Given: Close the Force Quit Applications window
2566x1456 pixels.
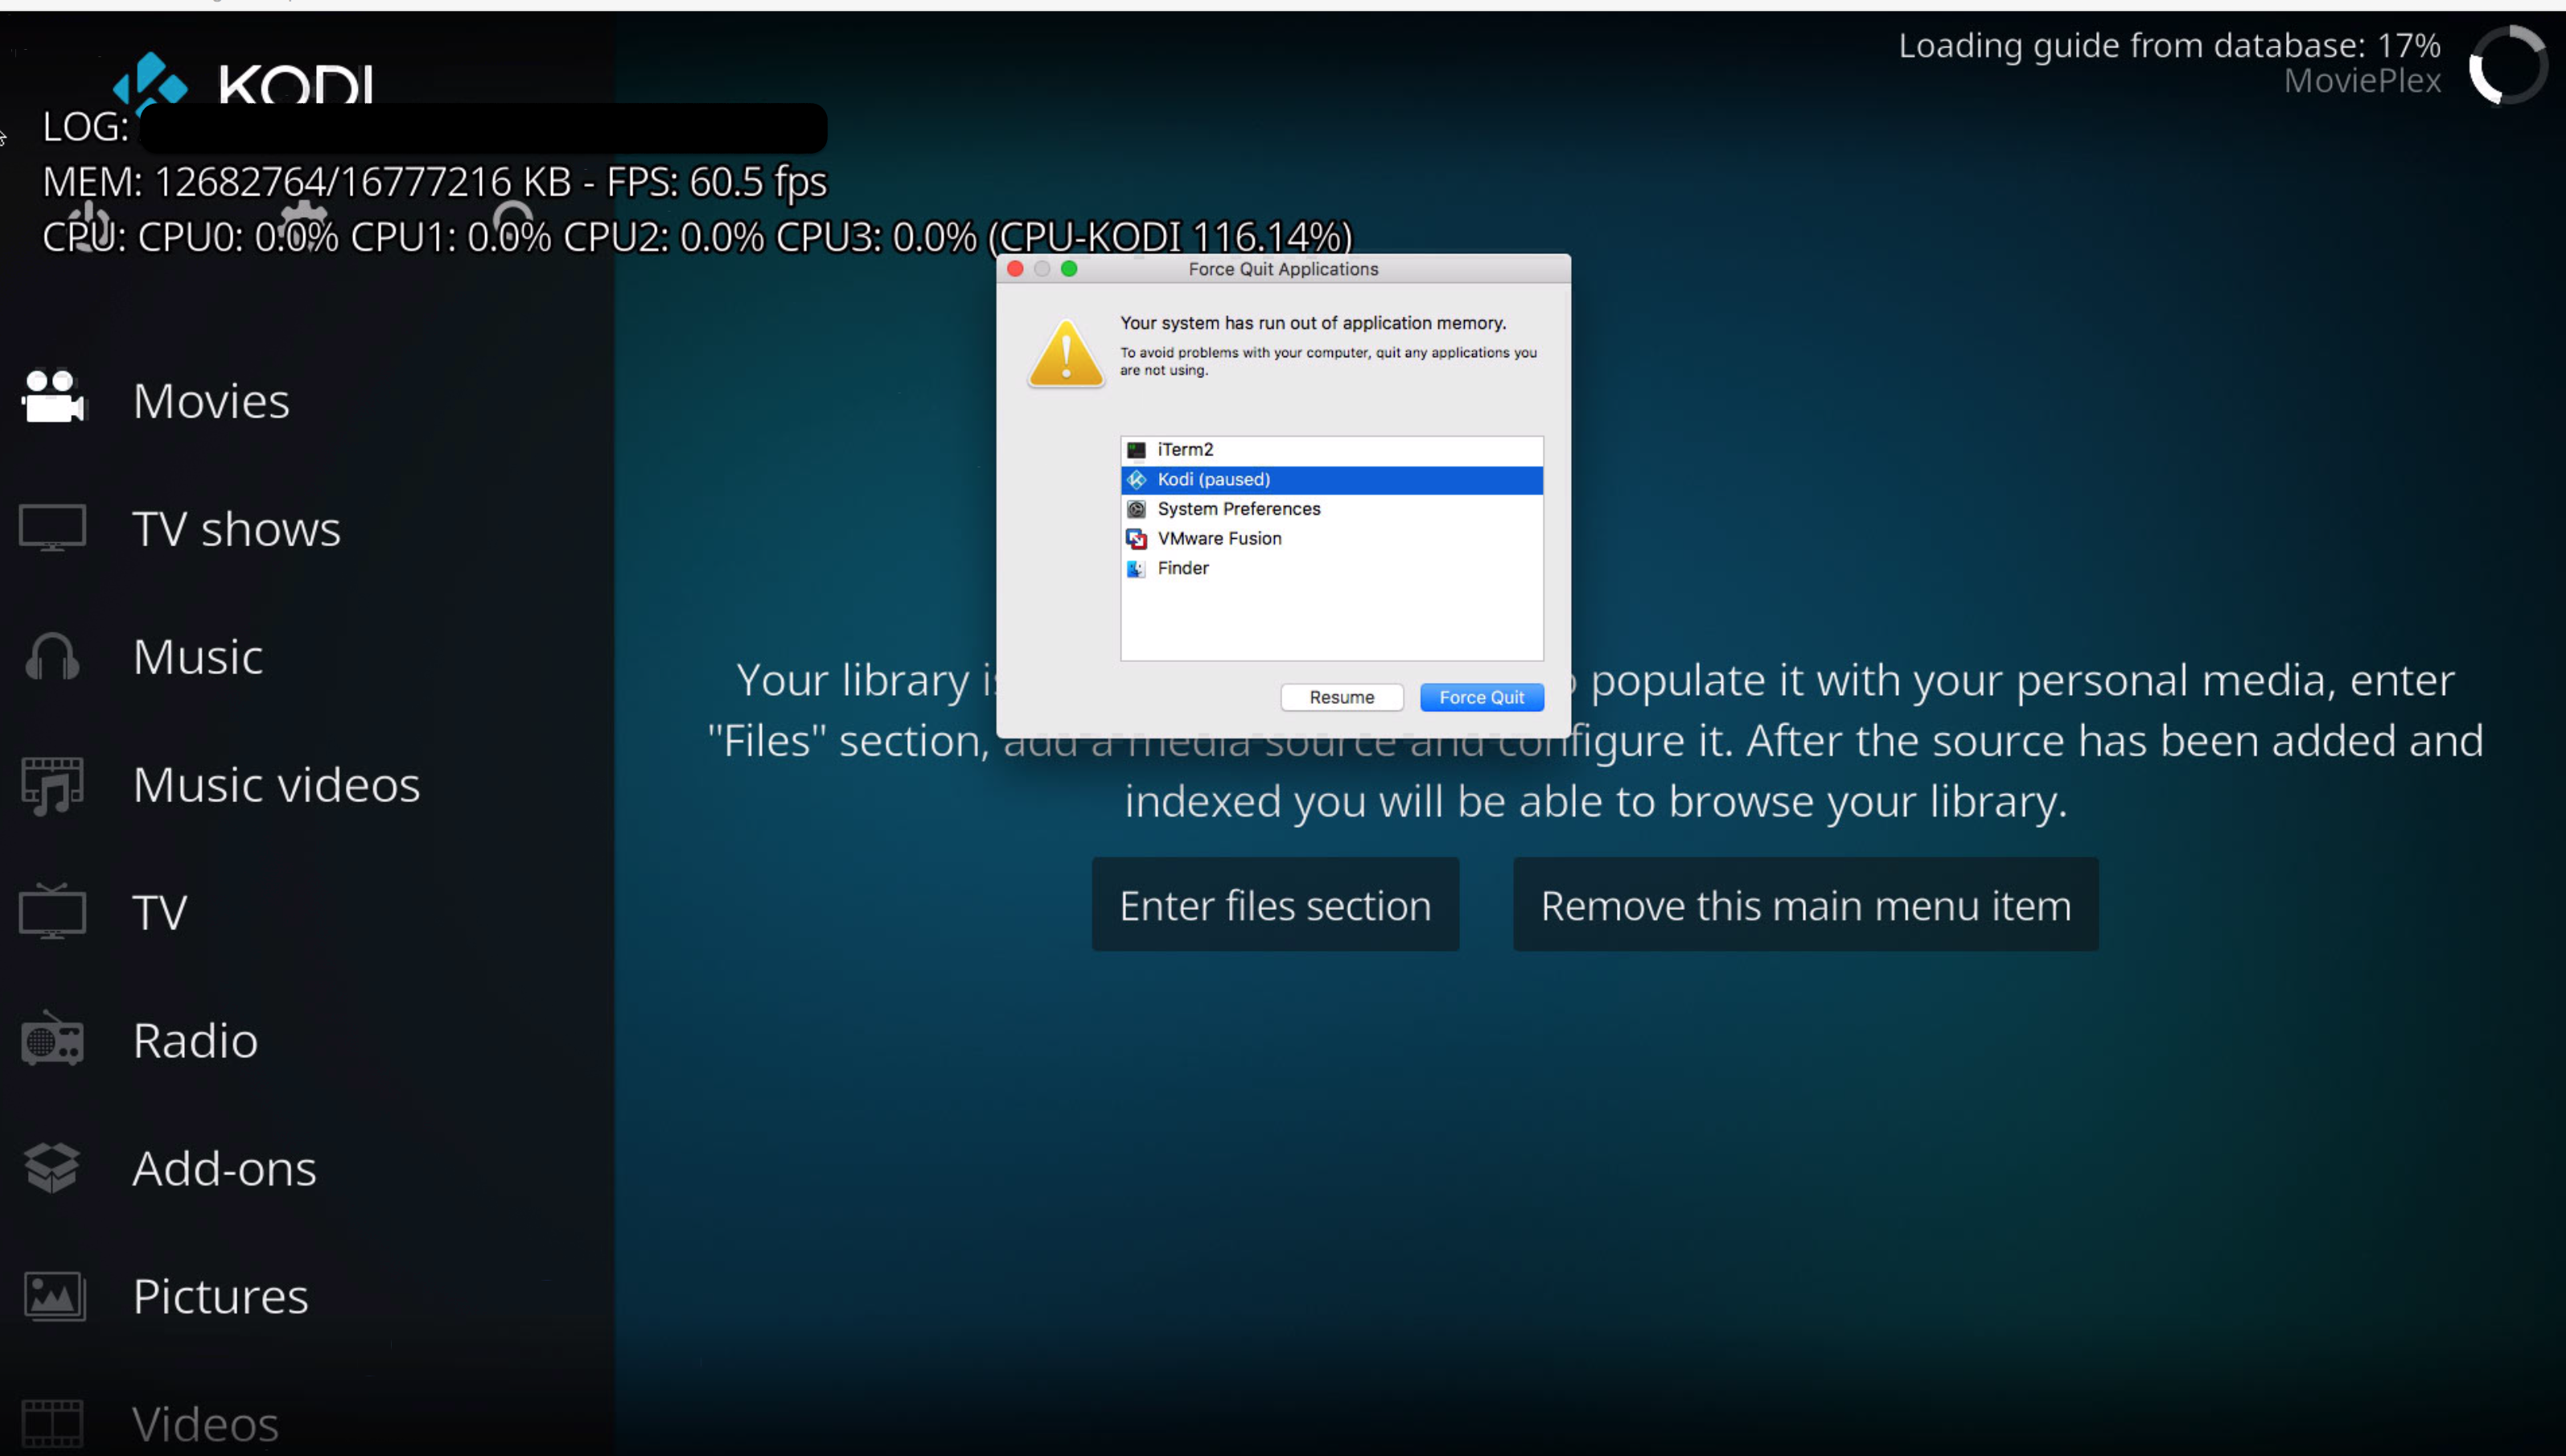Looking at the screenshot, I should point(1015,269).
